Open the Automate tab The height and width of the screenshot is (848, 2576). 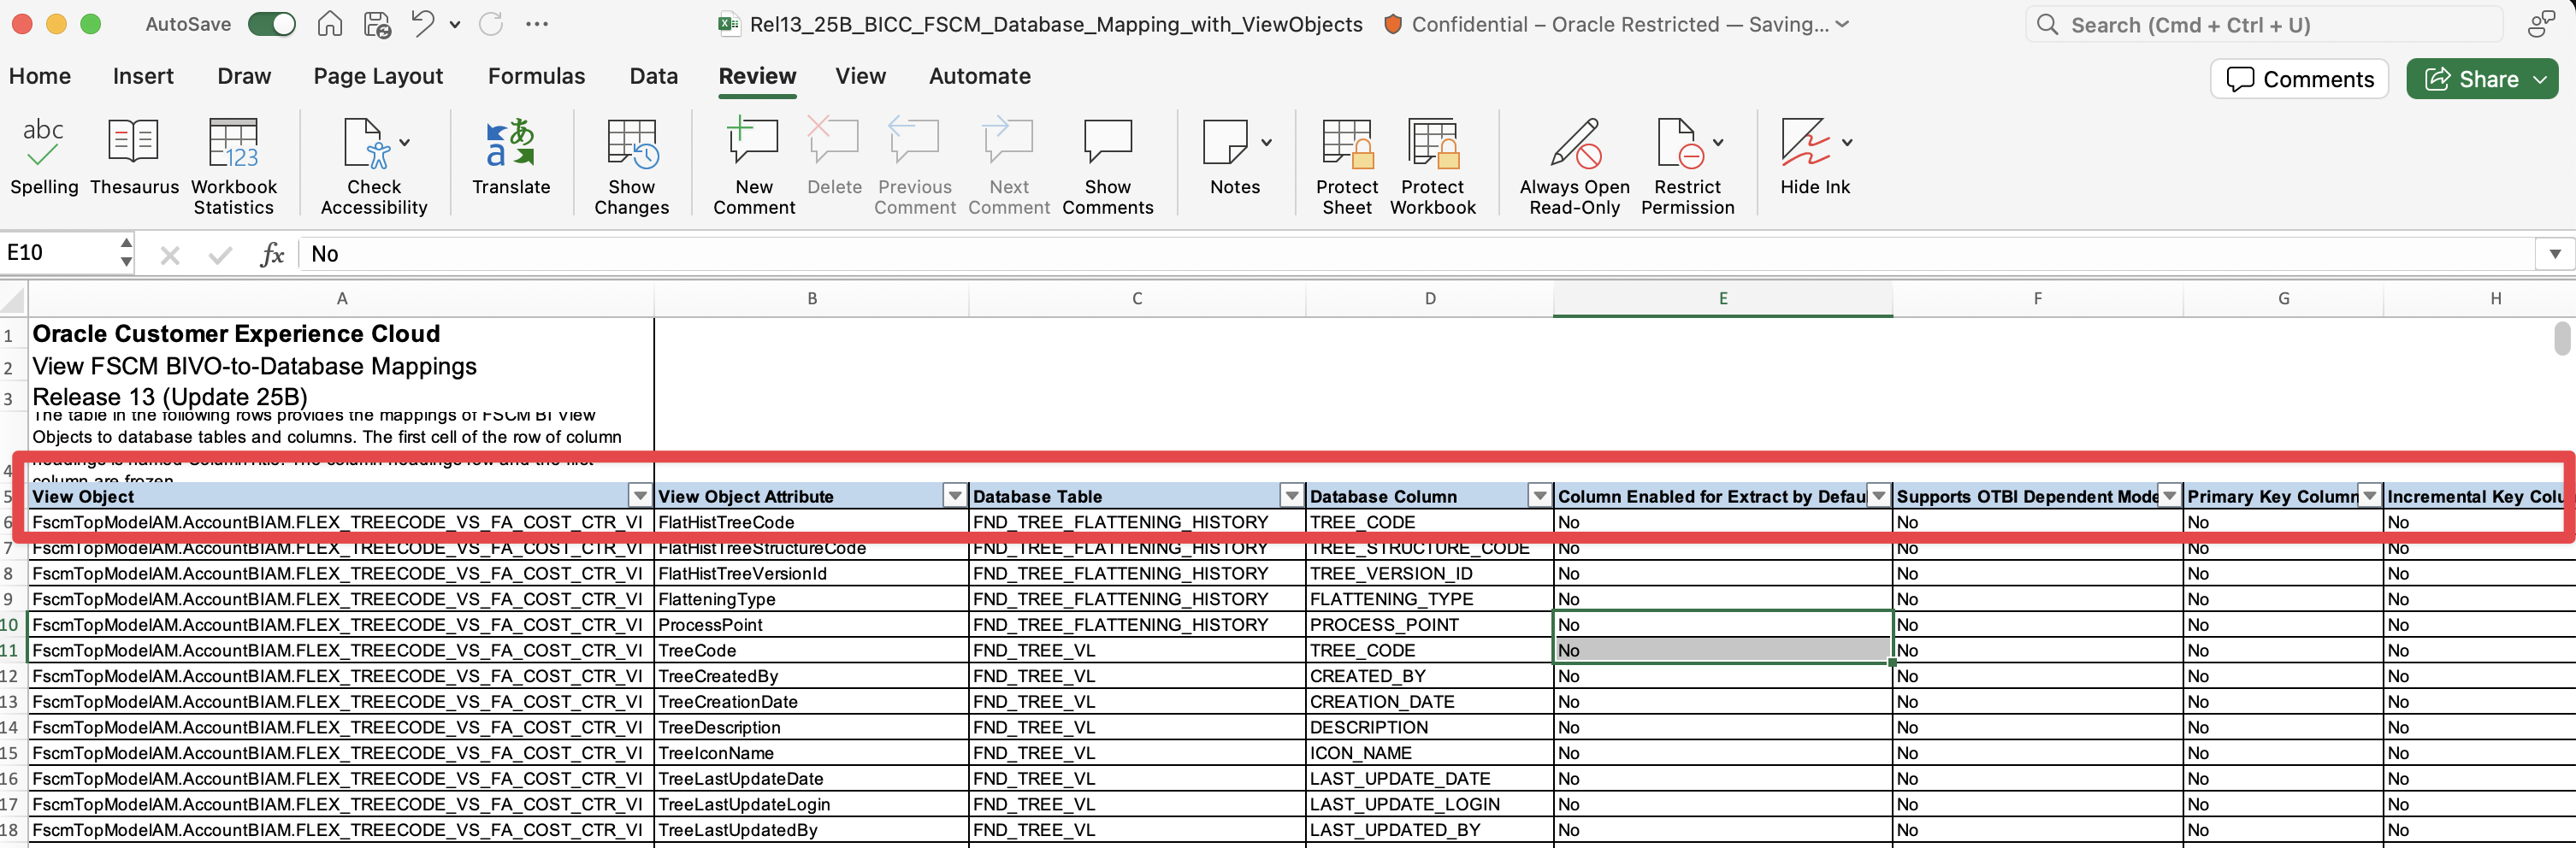[x=979, y=75]
